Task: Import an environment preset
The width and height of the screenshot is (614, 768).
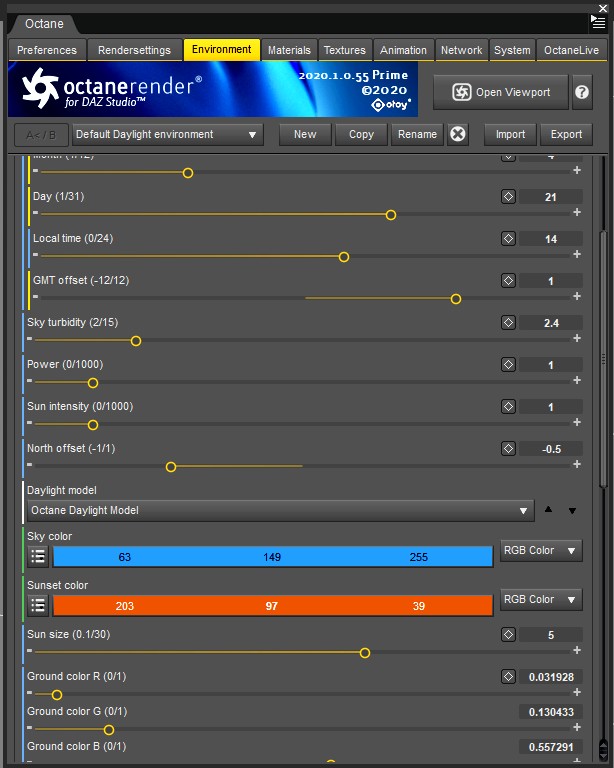Action: [510, 135]
